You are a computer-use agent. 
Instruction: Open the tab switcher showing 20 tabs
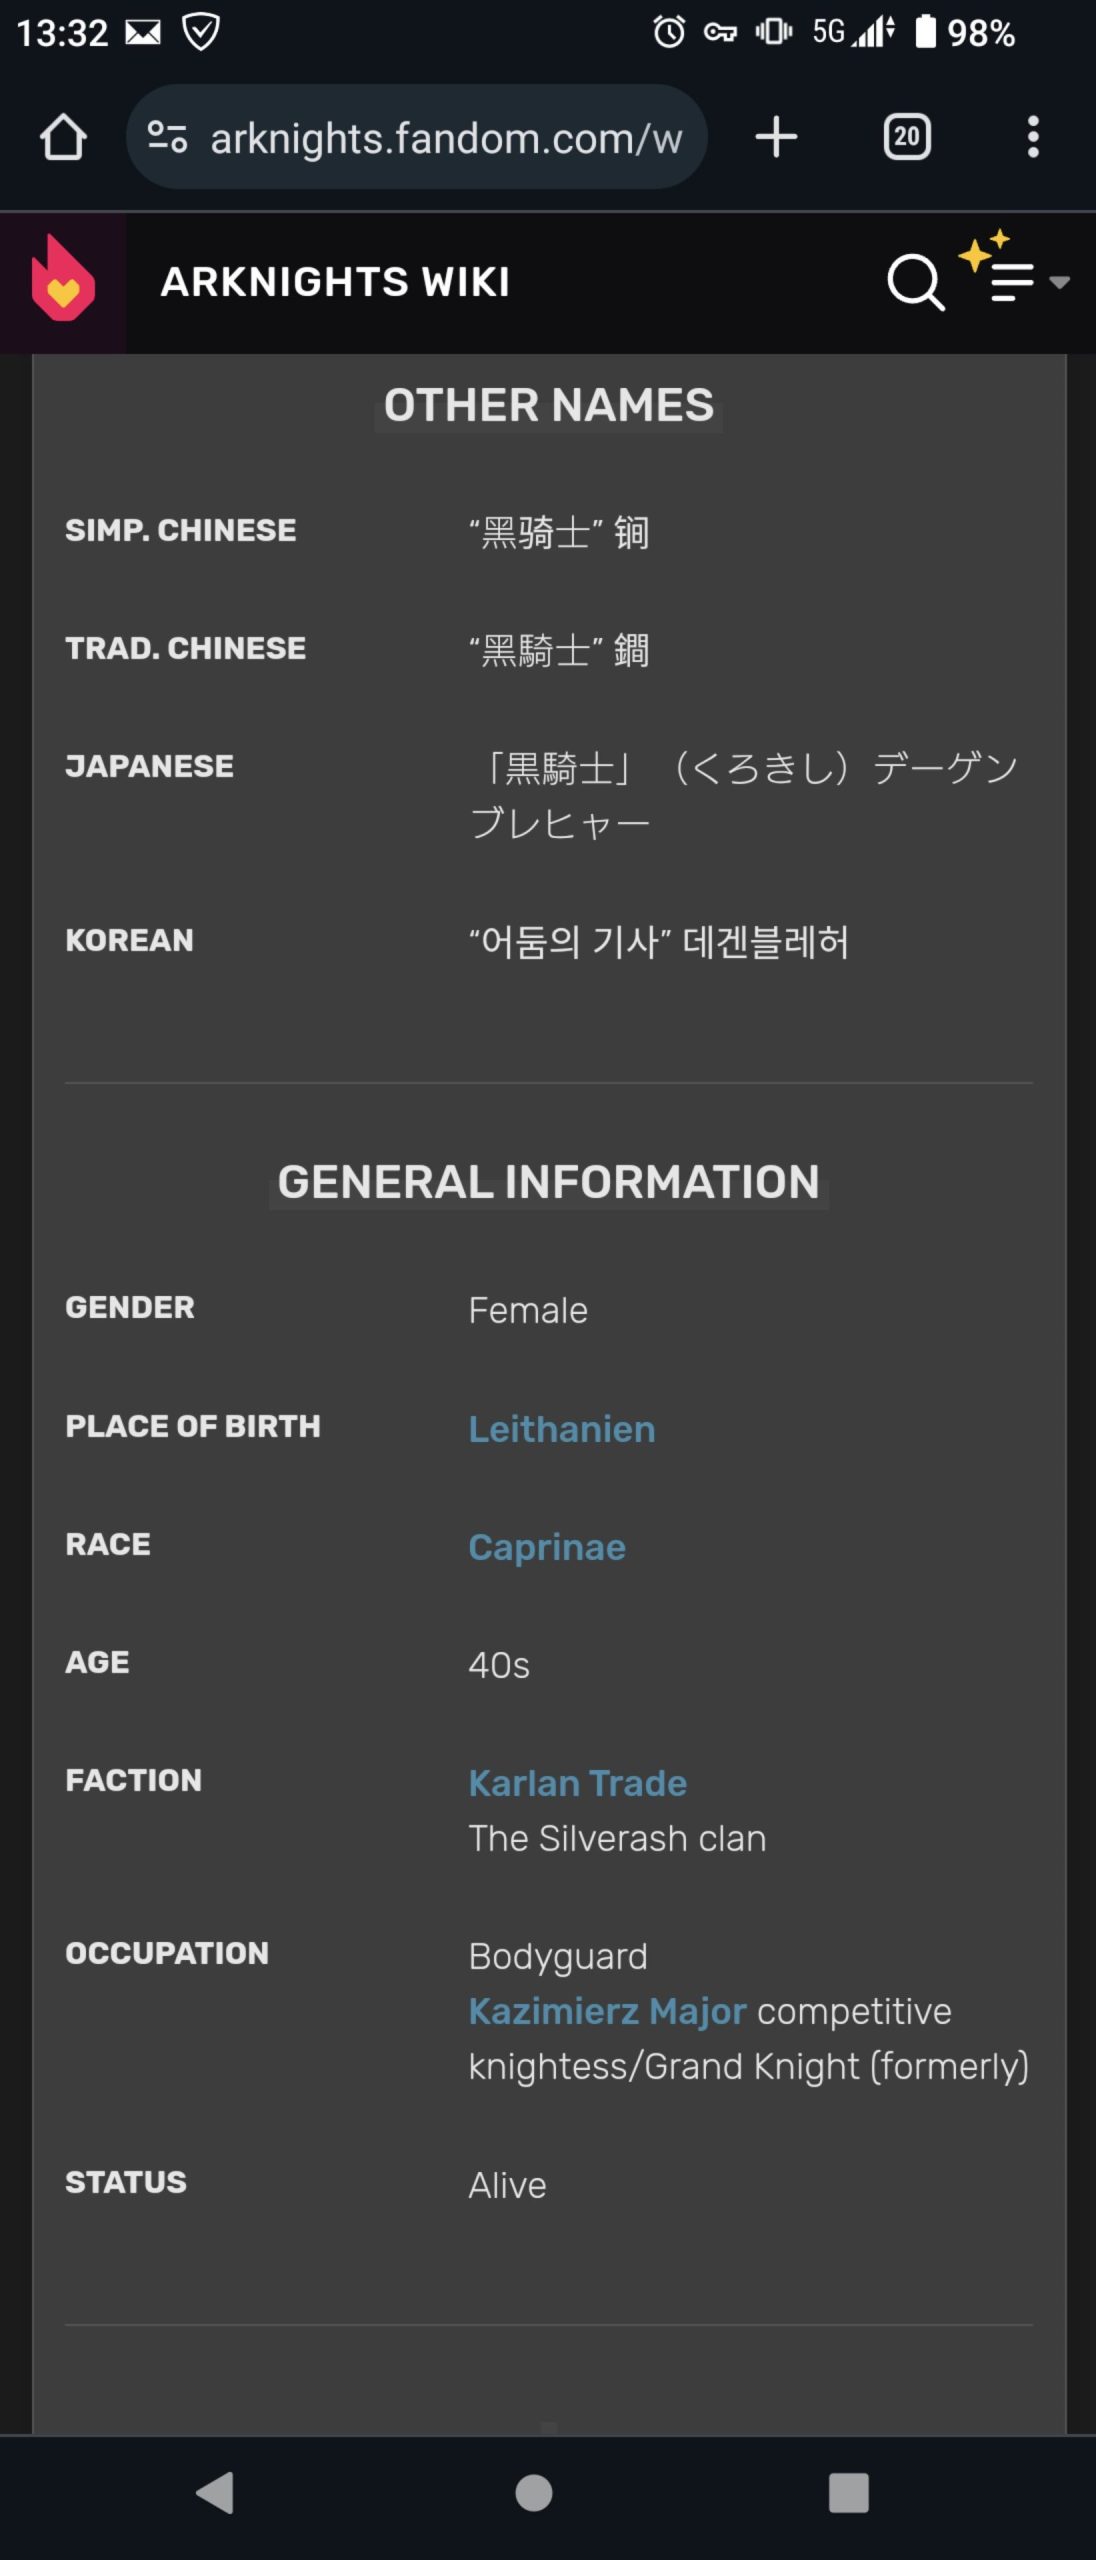[x=907, y=137]
